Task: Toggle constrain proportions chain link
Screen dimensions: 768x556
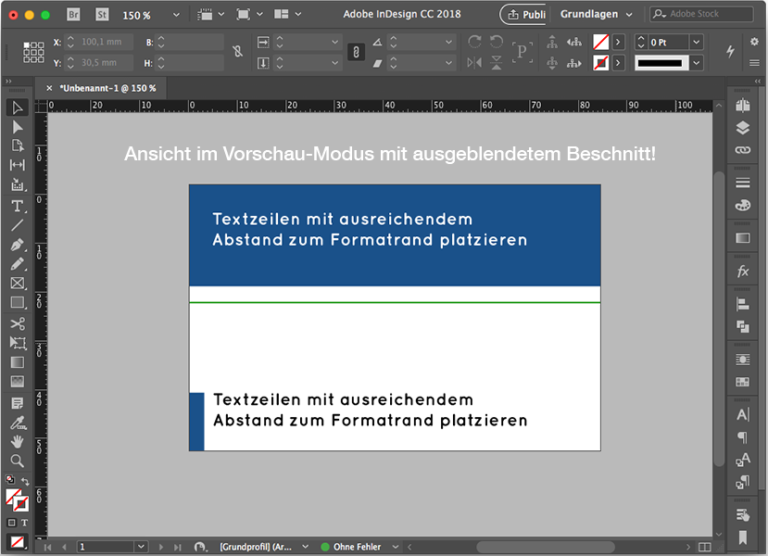Action: [x=237, y=52]
